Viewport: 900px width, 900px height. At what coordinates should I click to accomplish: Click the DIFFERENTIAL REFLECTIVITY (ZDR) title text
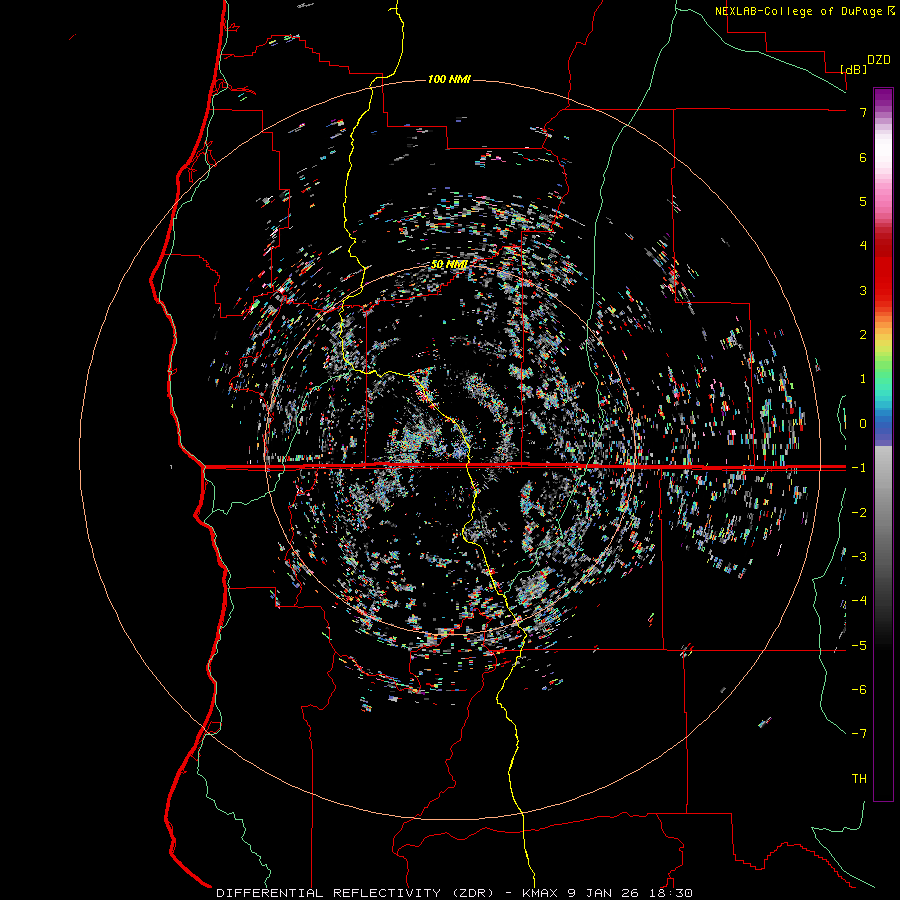(355, 893)
